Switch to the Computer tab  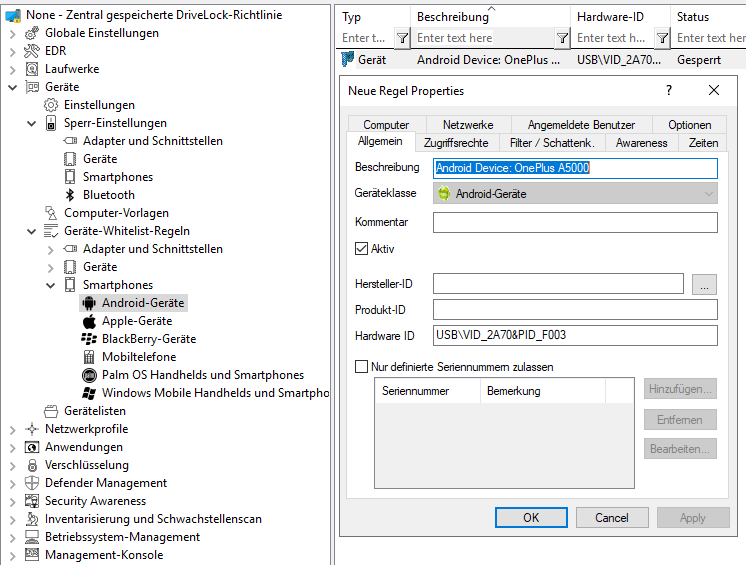[x=386, y=125]
